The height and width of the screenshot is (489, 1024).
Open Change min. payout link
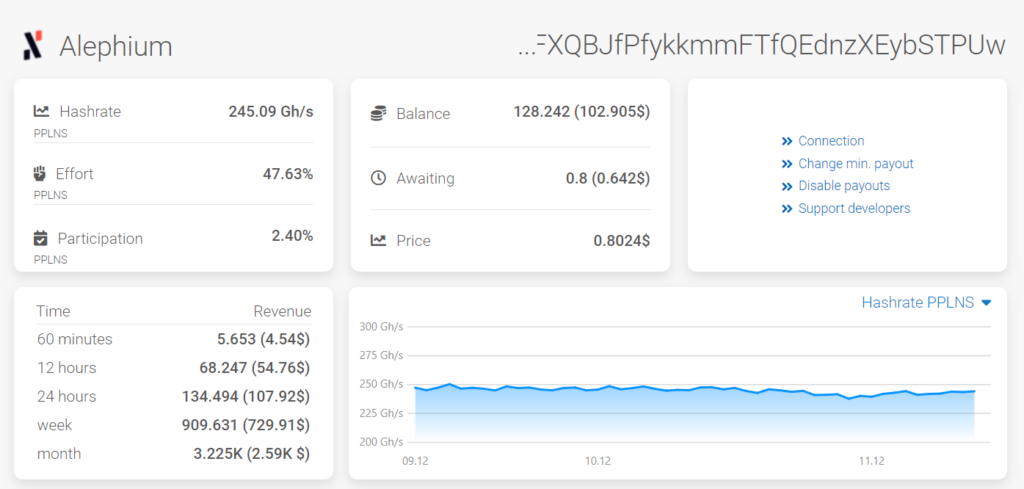[x=856, y=164]
